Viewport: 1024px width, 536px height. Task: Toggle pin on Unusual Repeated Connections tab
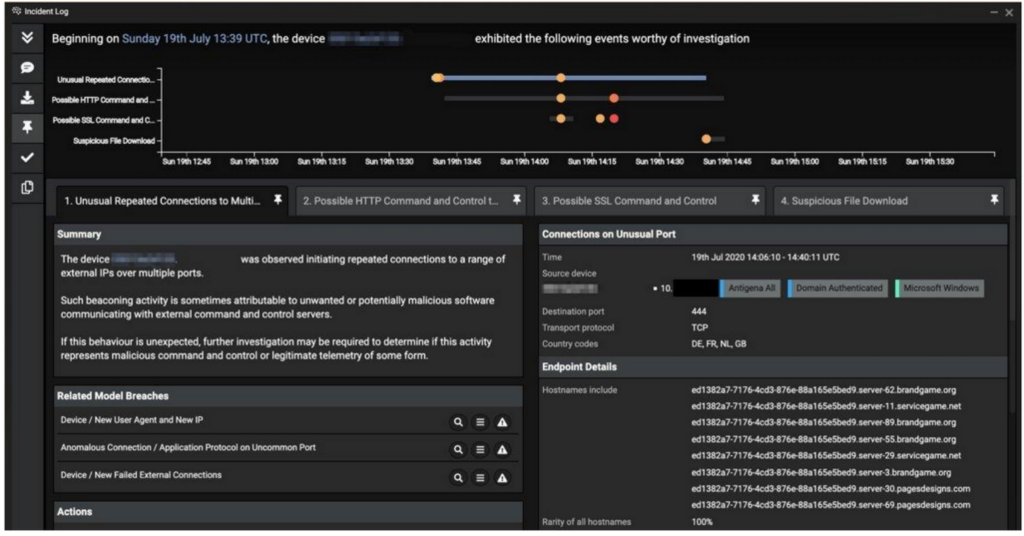click(x=277, y=201)
